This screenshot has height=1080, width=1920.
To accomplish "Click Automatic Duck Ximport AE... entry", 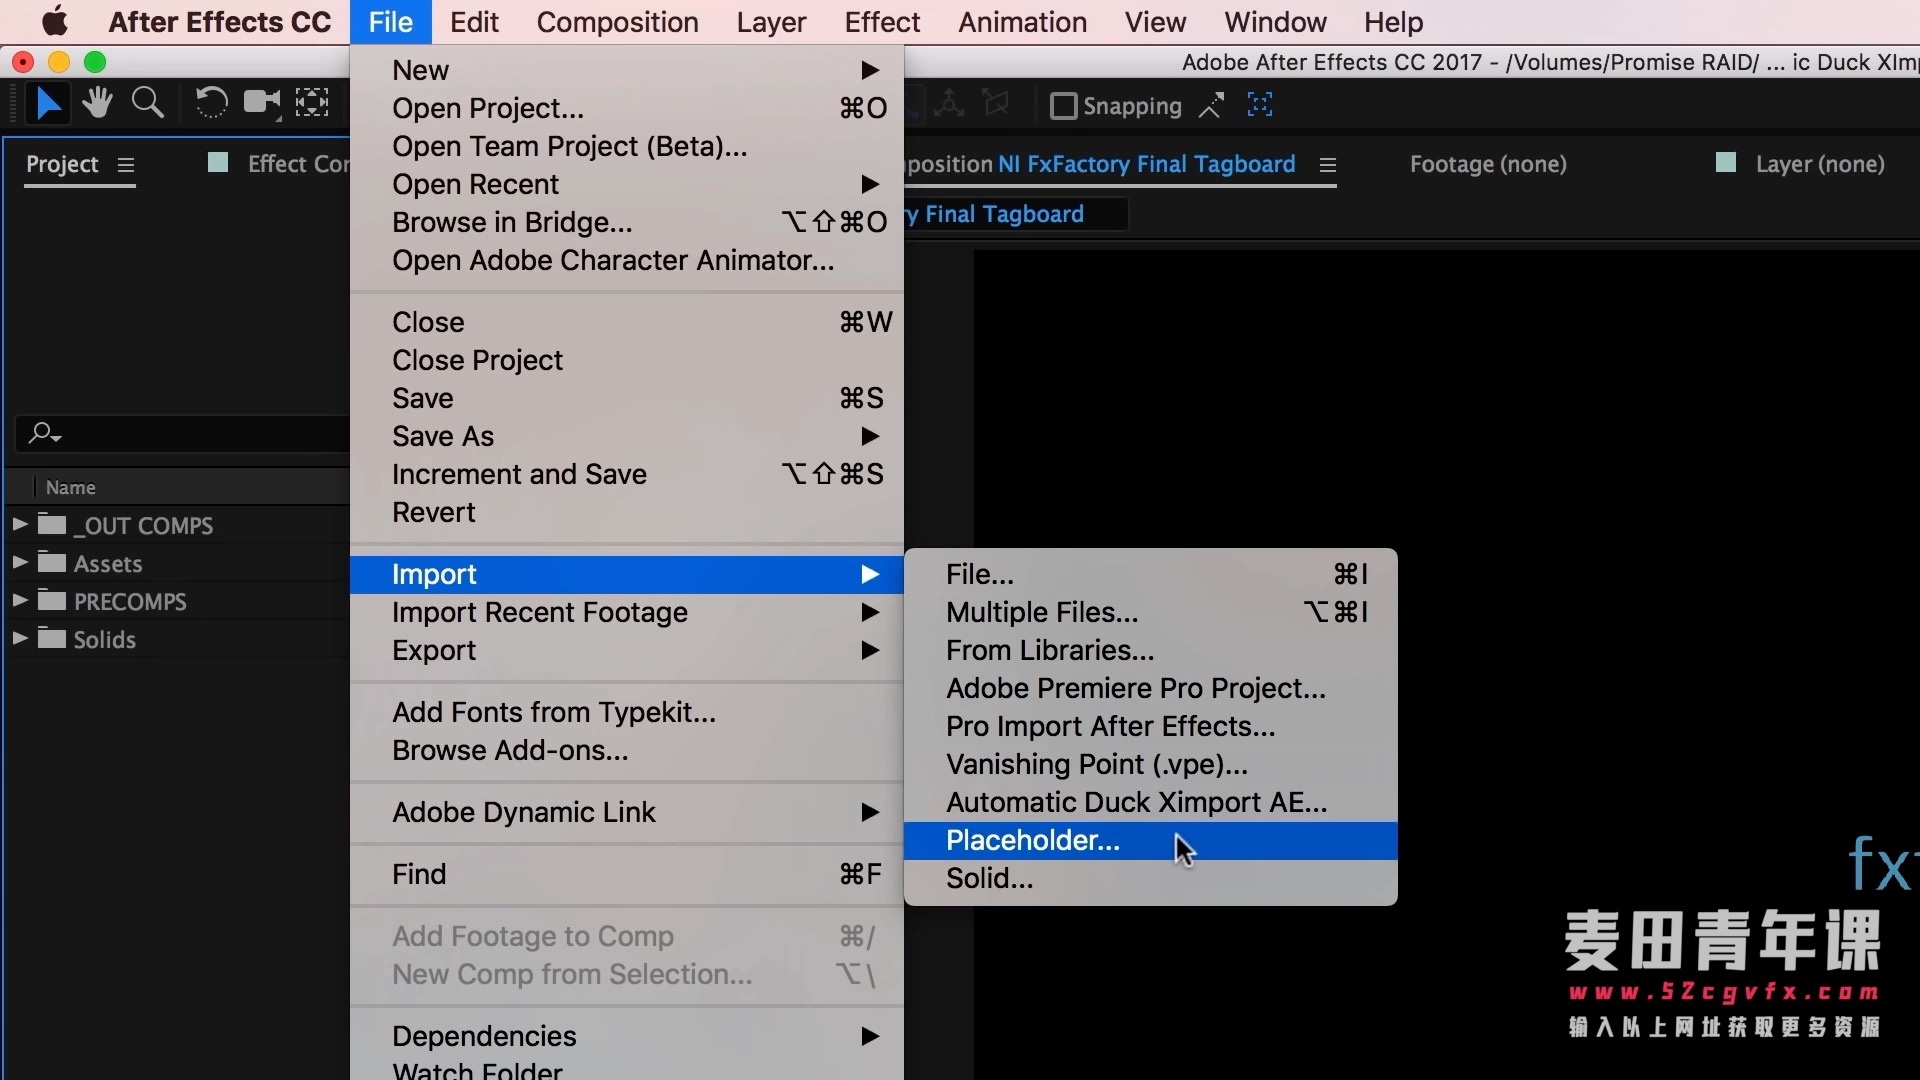I will point(1136,803).
